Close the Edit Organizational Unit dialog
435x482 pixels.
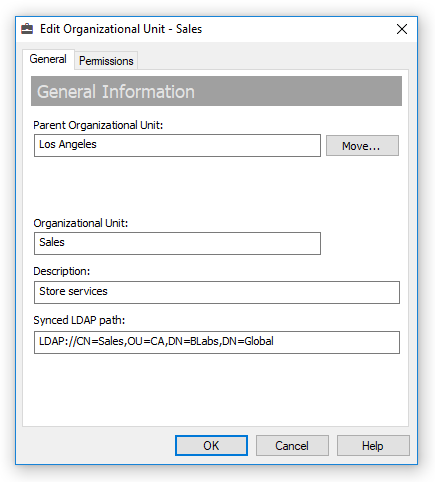(402, 29)
